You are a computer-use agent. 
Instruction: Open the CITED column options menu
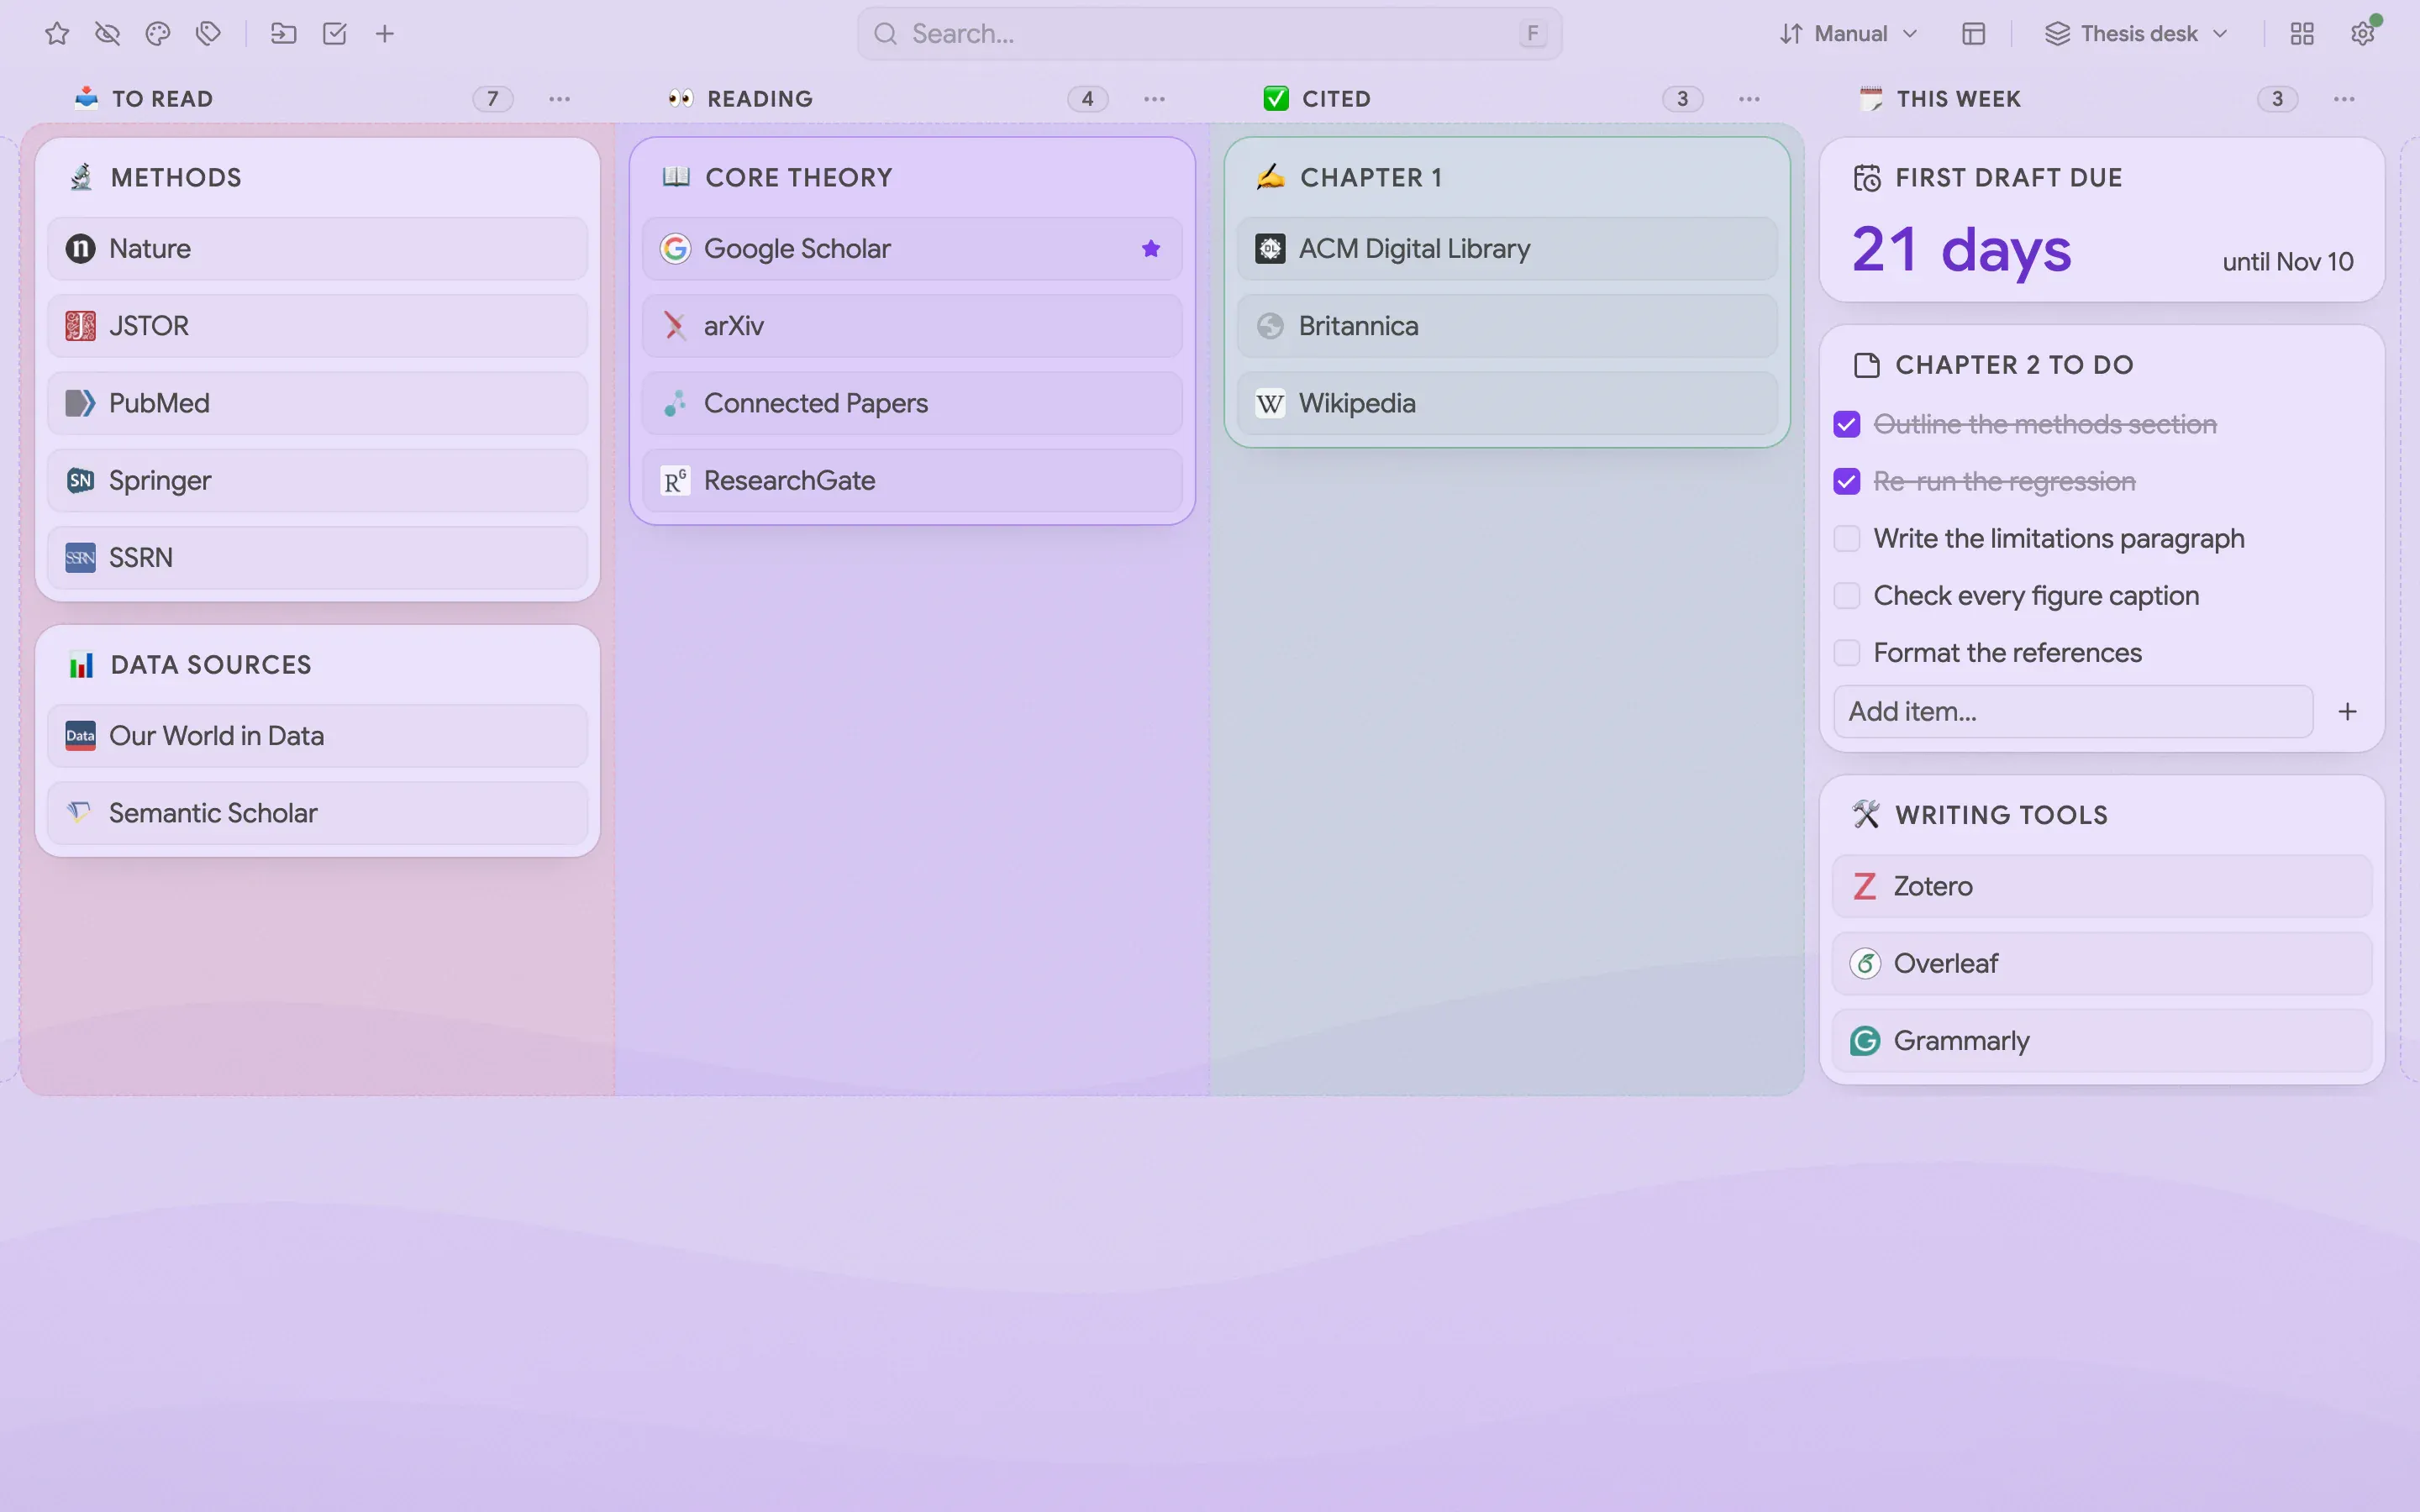coord(1749,99)
